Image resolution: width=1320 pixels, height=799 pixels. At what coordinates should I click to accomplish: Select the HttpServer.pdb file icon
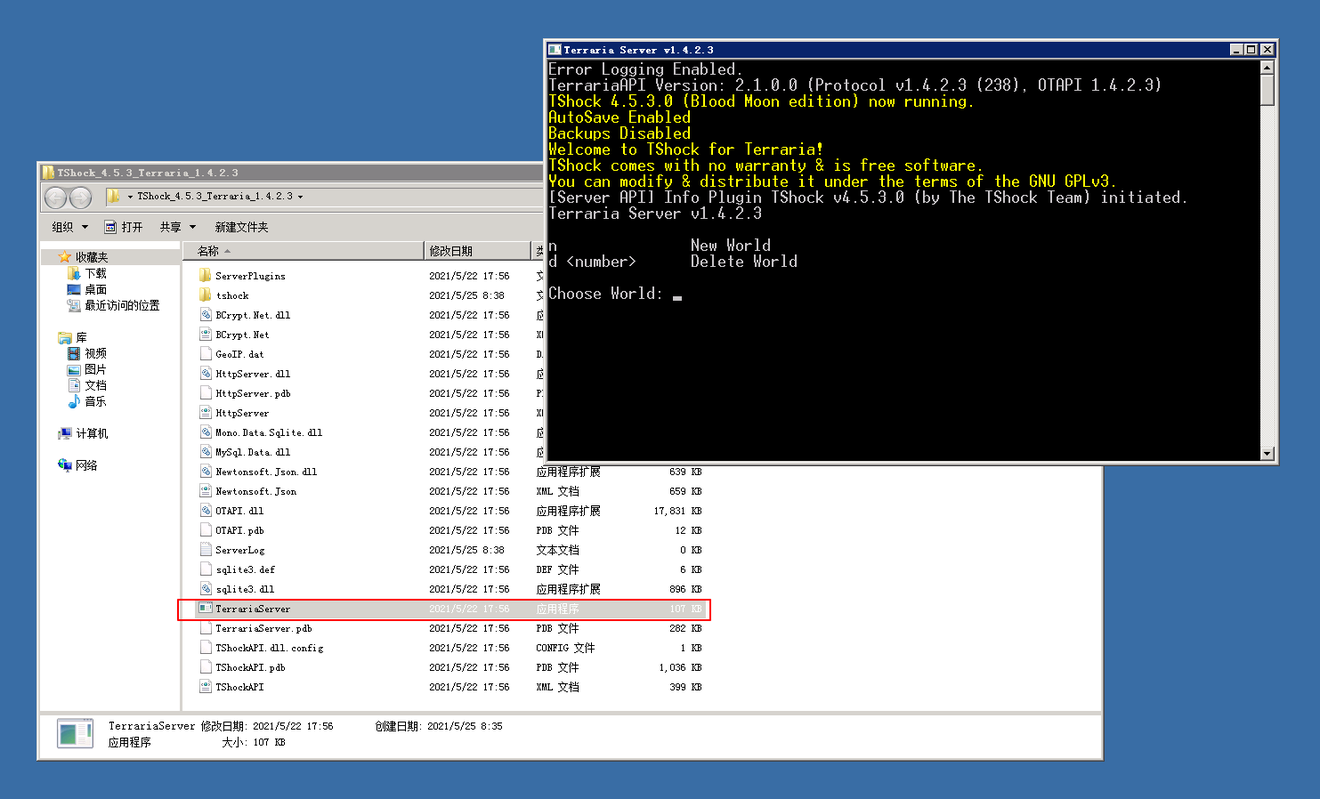click(x=205, y=393)
